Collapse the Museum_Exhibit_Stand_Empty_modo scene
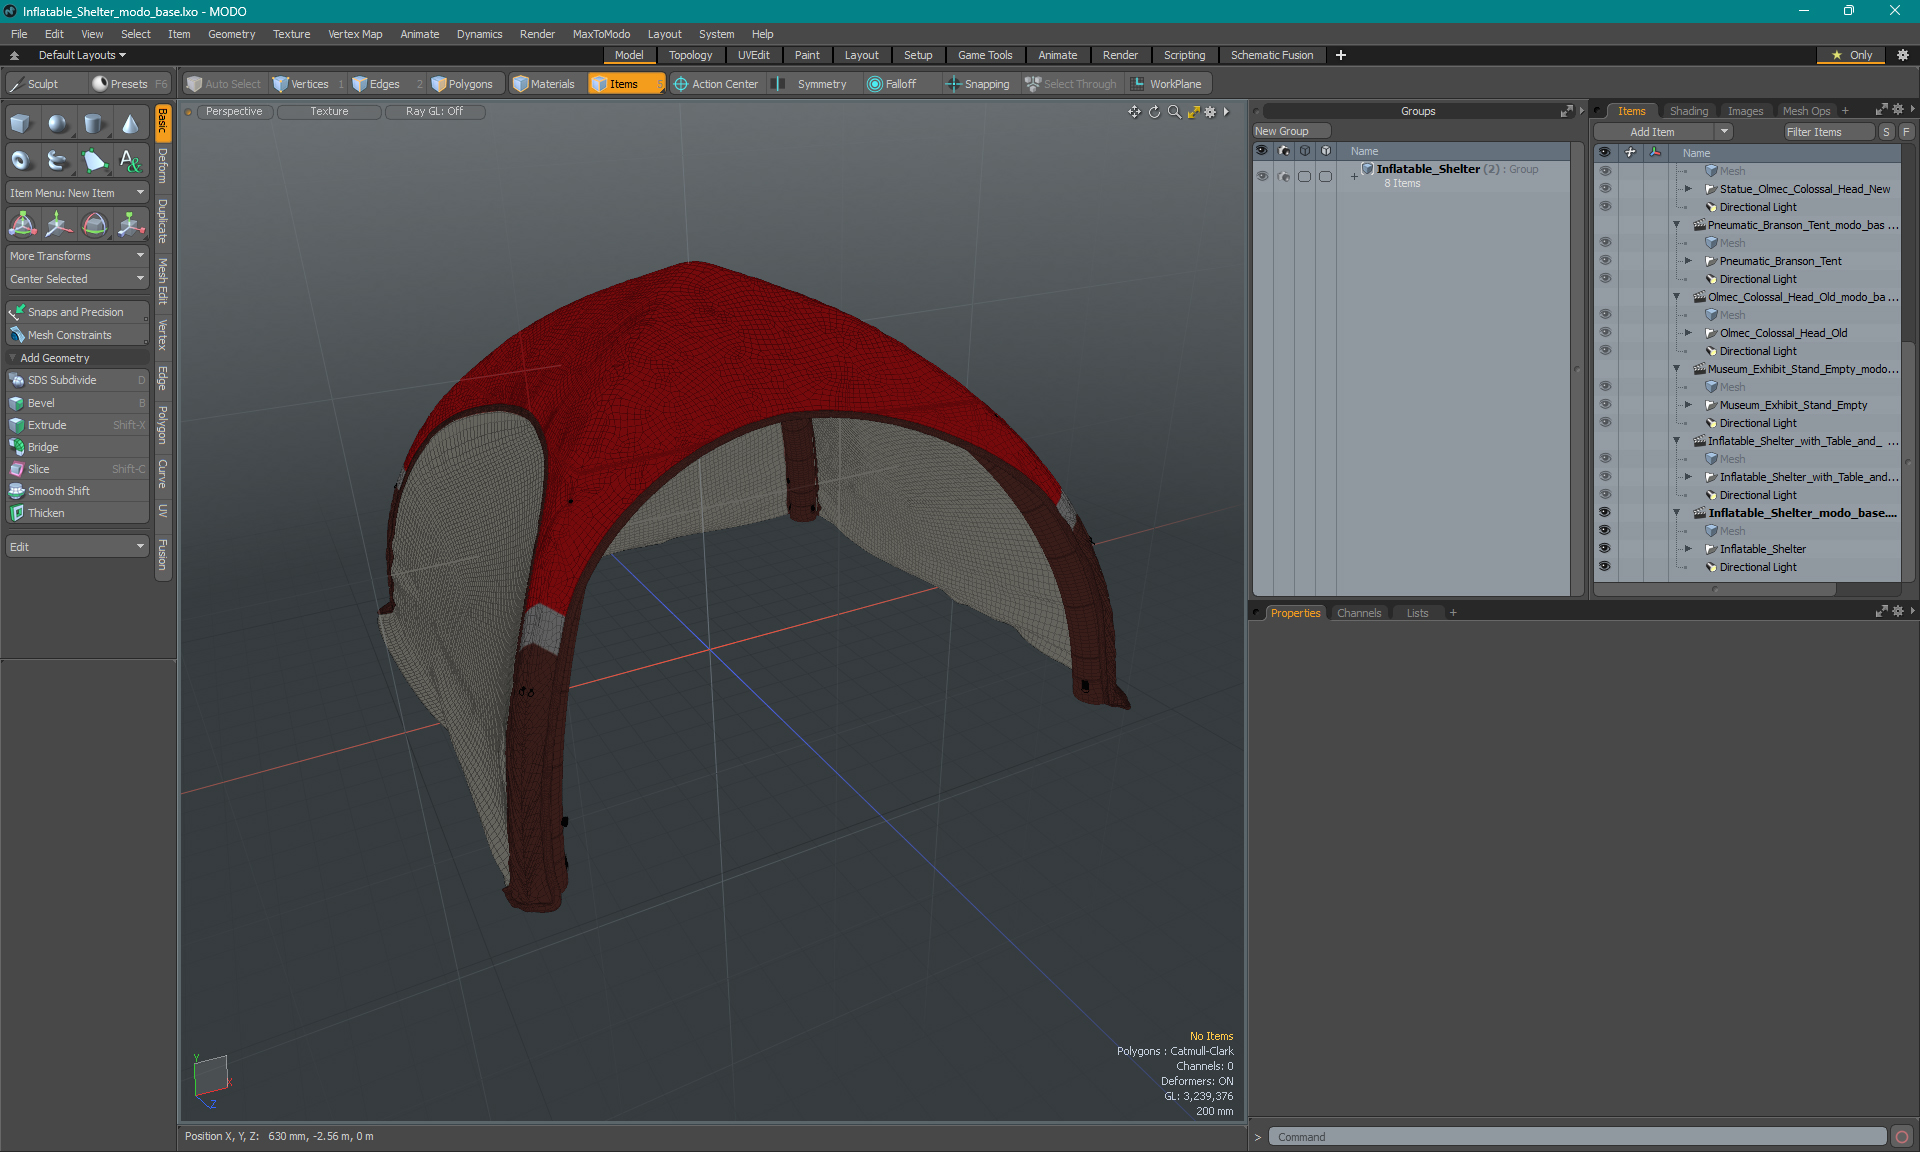Image resolution: width=1920 pixels, height=1152 pixels. coord(1677,369)
